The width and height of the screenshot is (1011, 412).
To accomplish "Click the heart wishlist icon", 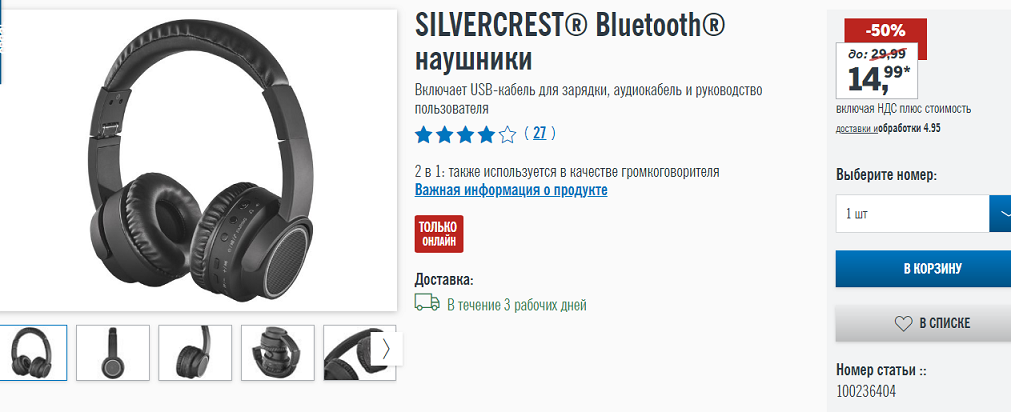I will [x=904, y=323].
